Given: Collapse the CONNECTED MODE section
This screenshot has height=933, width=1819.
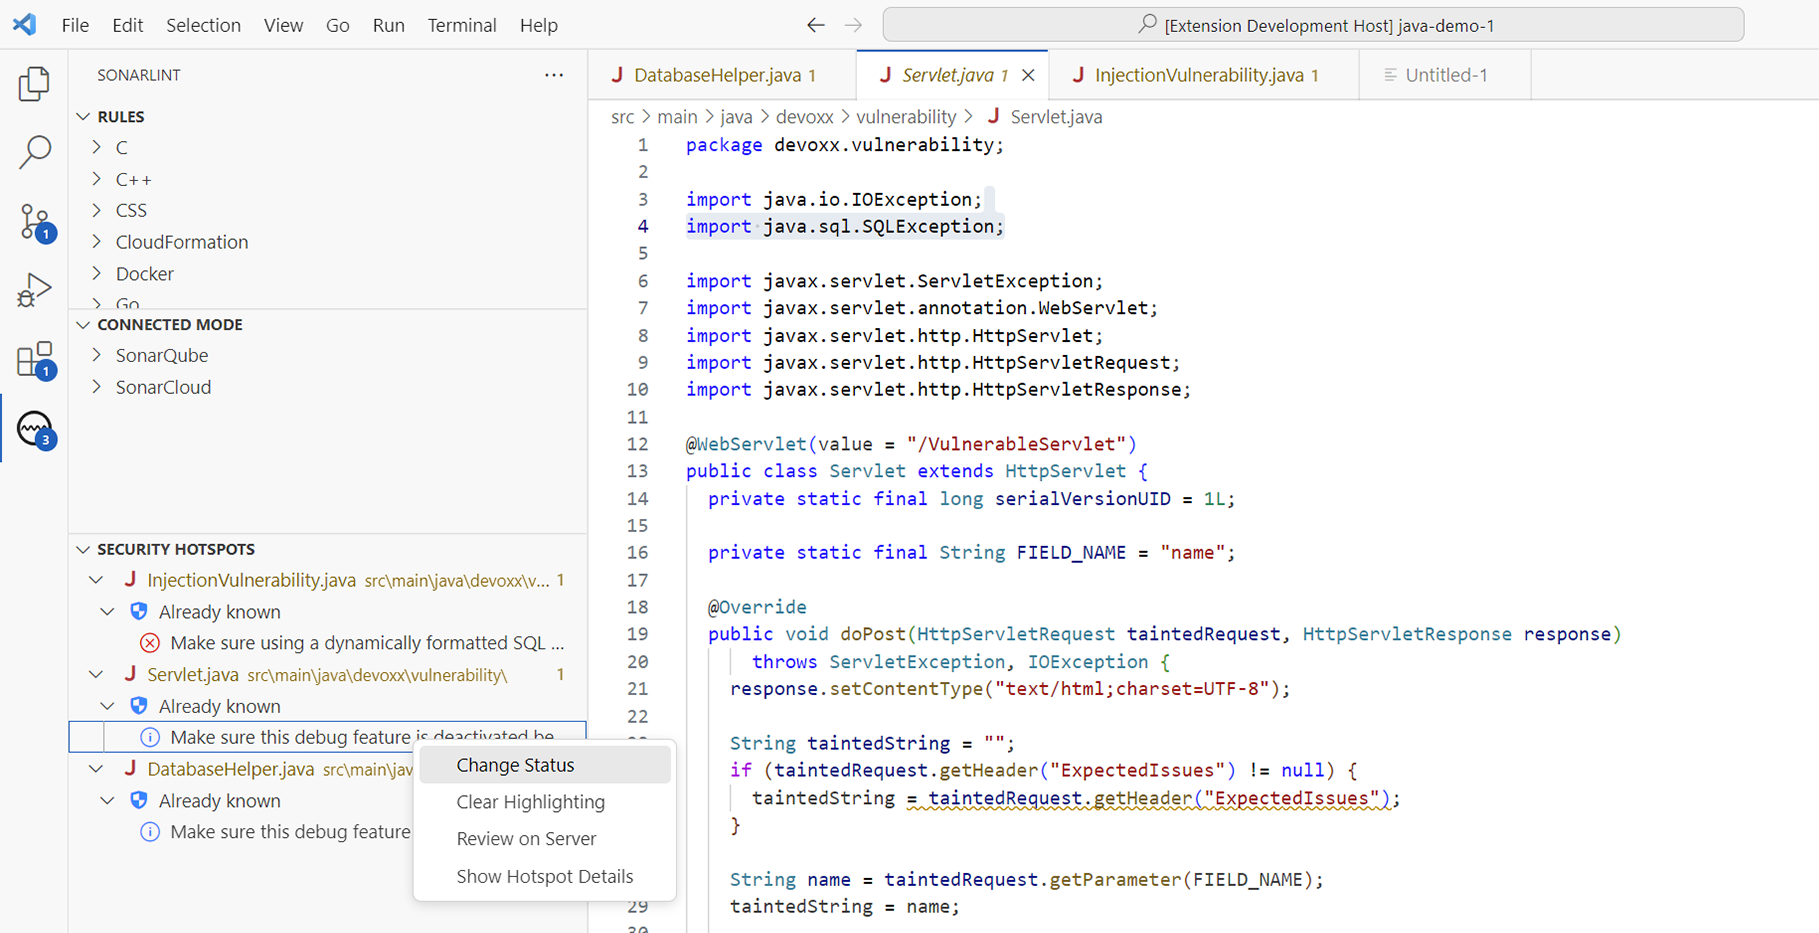Looking at the screenshot, I should click(84, 325).
